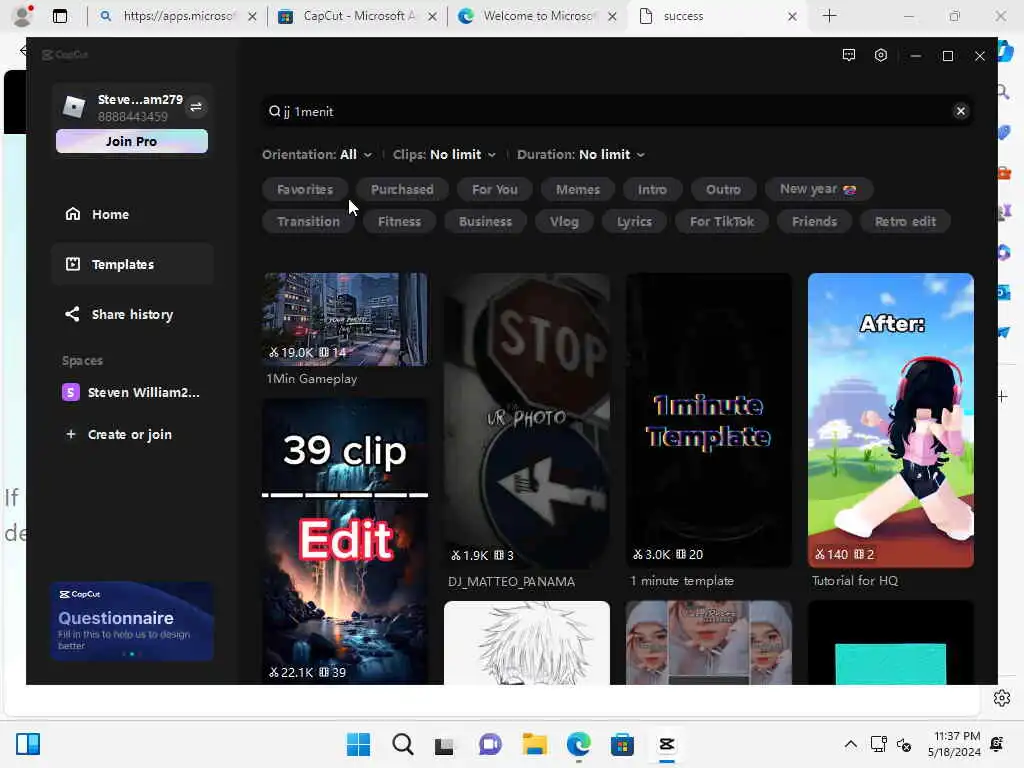Select the Favorites category
The width and height of the screenshot is (1024, 768).
click(305, 189)
